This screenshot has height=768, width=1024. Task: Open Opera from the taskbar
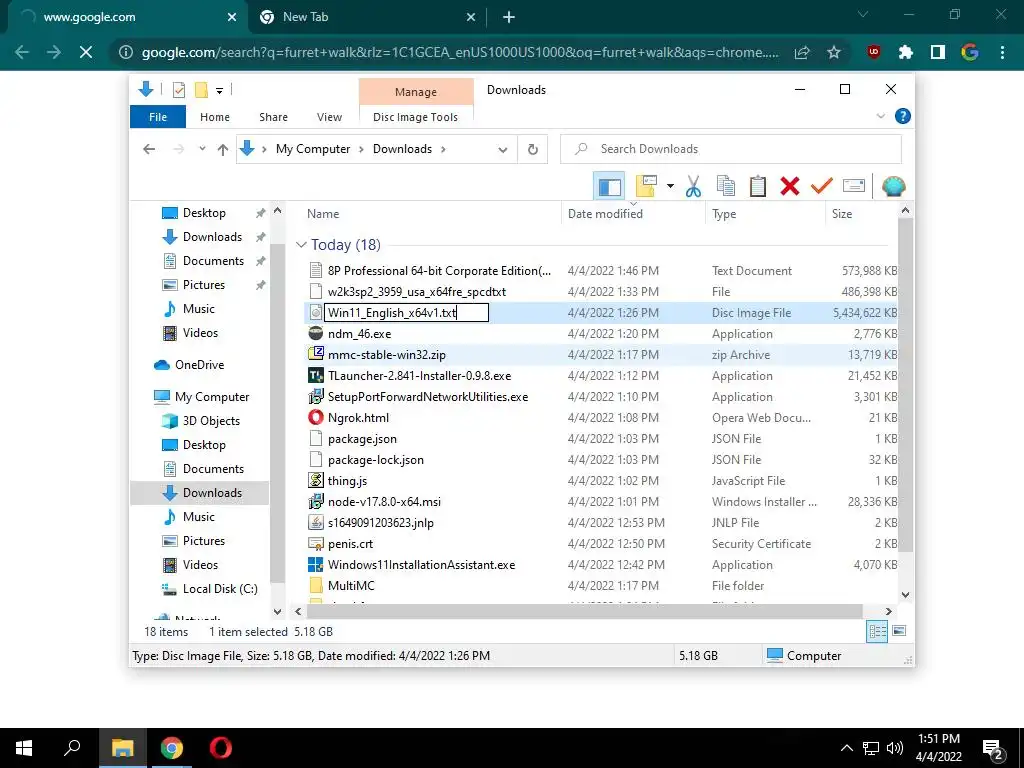coord(221,748)
